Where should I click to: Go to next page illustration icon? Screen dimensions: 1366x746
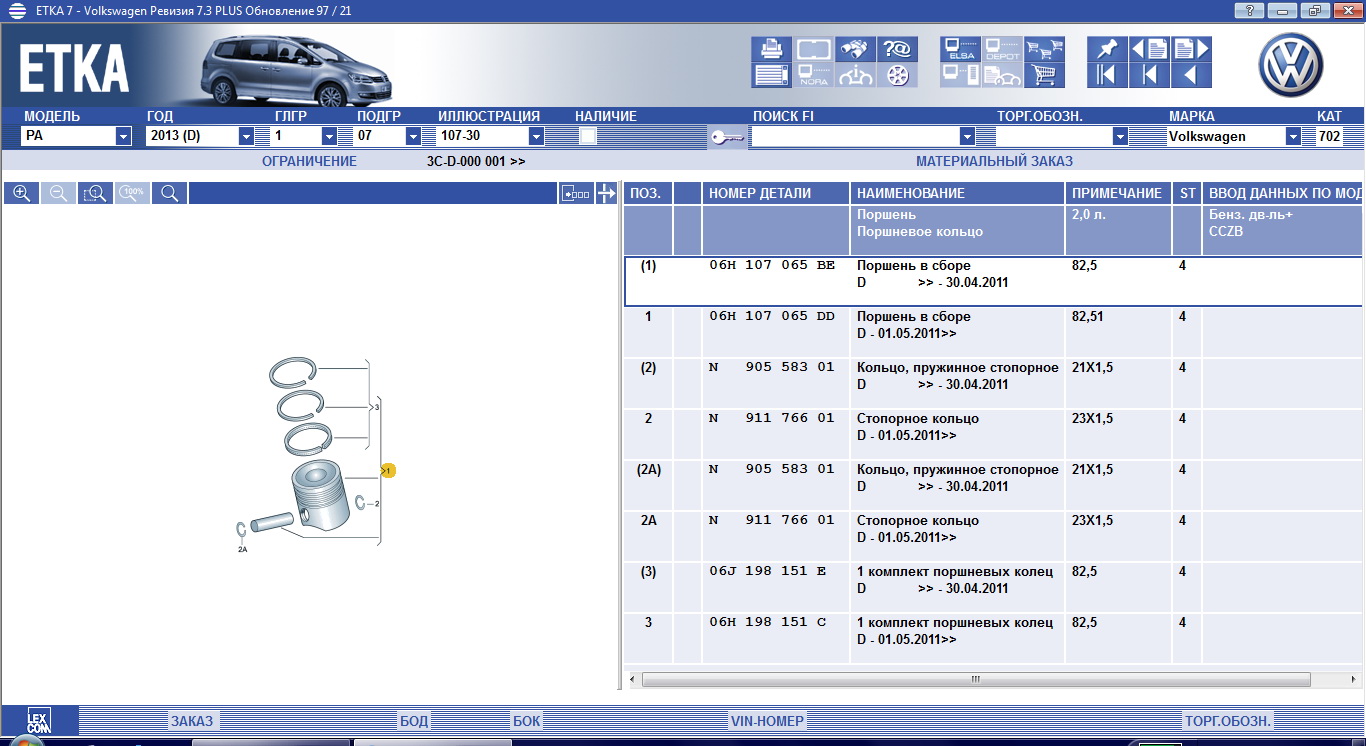pyautogui.click(x=1191, y=49)
